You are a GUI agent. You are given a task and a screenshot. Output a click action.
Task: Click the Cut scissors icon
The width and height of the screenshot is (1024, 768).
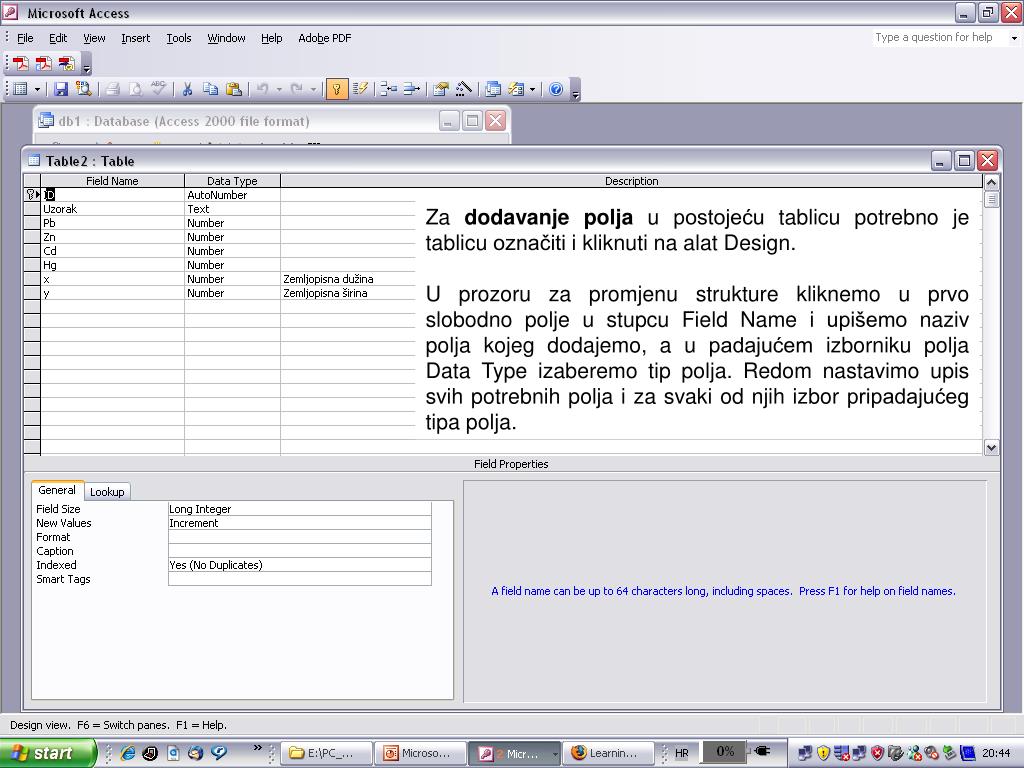point(187,89)
